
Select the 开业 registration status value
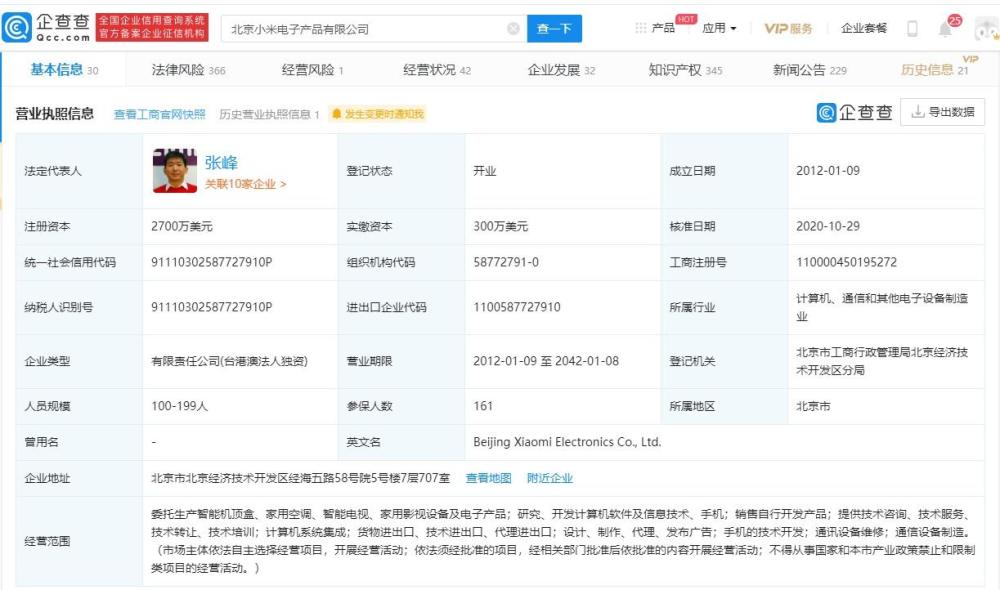click(x=485, y=170)
